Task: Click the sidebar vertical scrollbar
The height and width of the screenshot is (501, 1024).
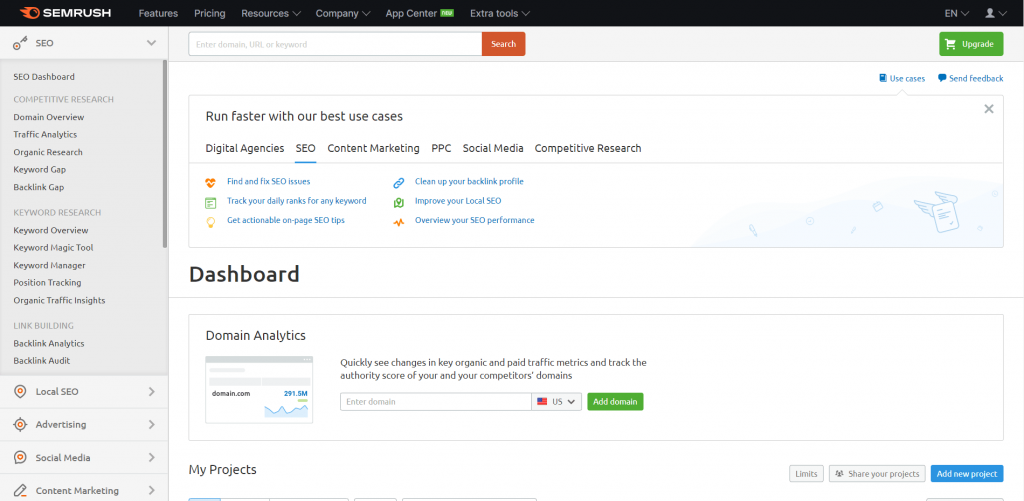Action: [x=165, y=154]
